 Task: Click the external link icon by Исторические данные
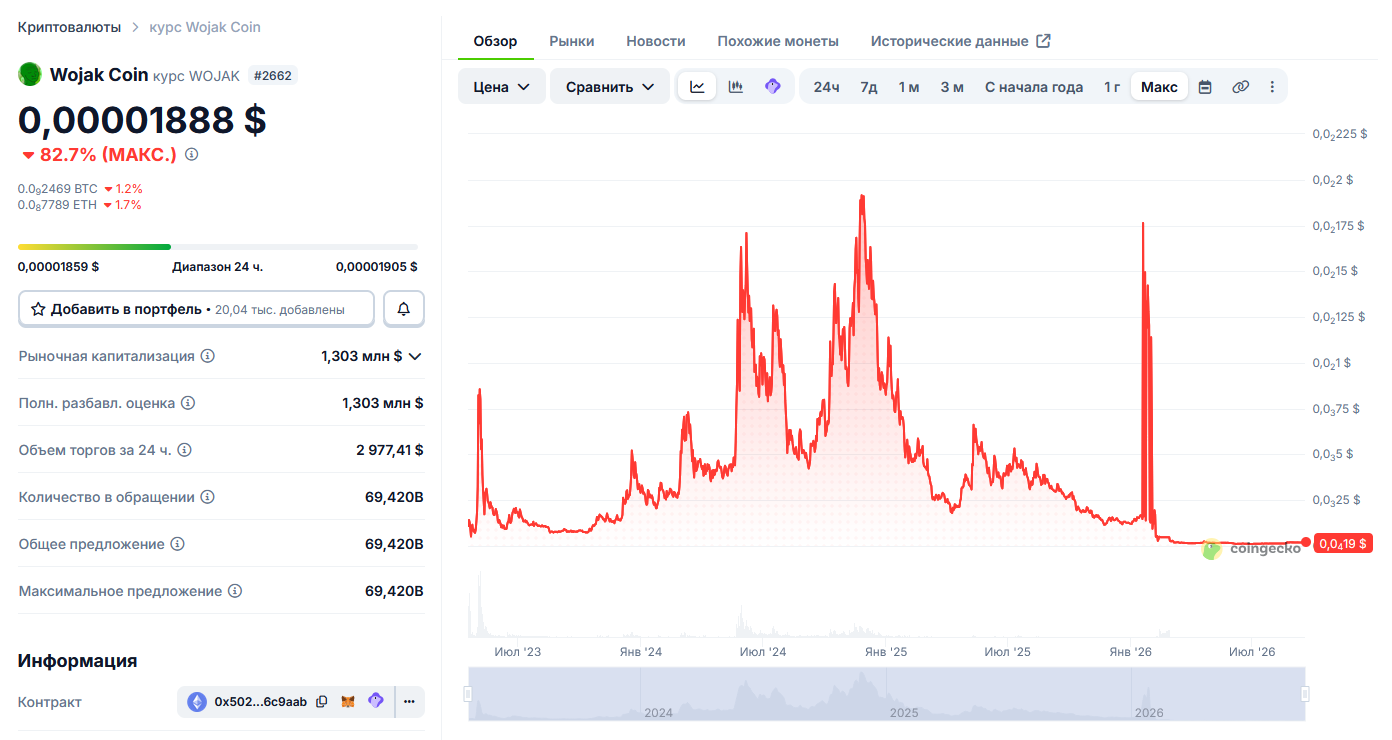click(1043, 41)
